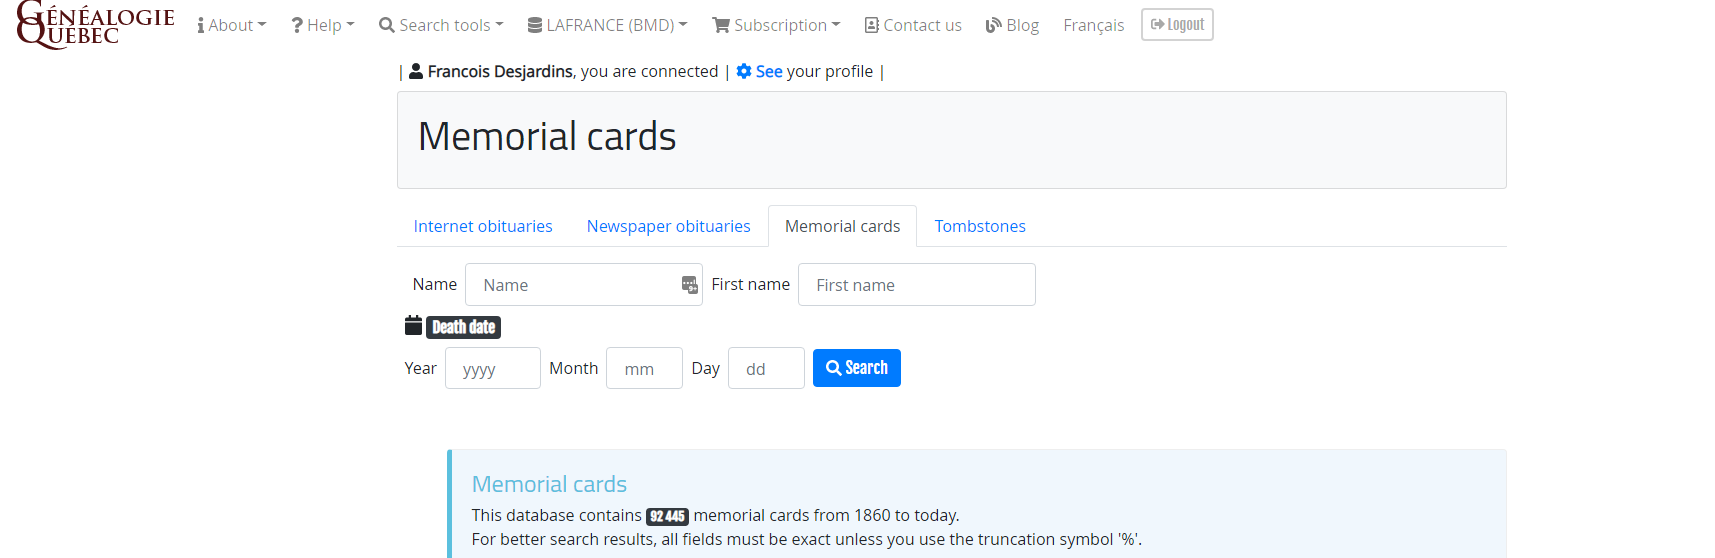Switch to the Internet obituaries tab
Screen dimensions: 1715x558
[483, 226]
